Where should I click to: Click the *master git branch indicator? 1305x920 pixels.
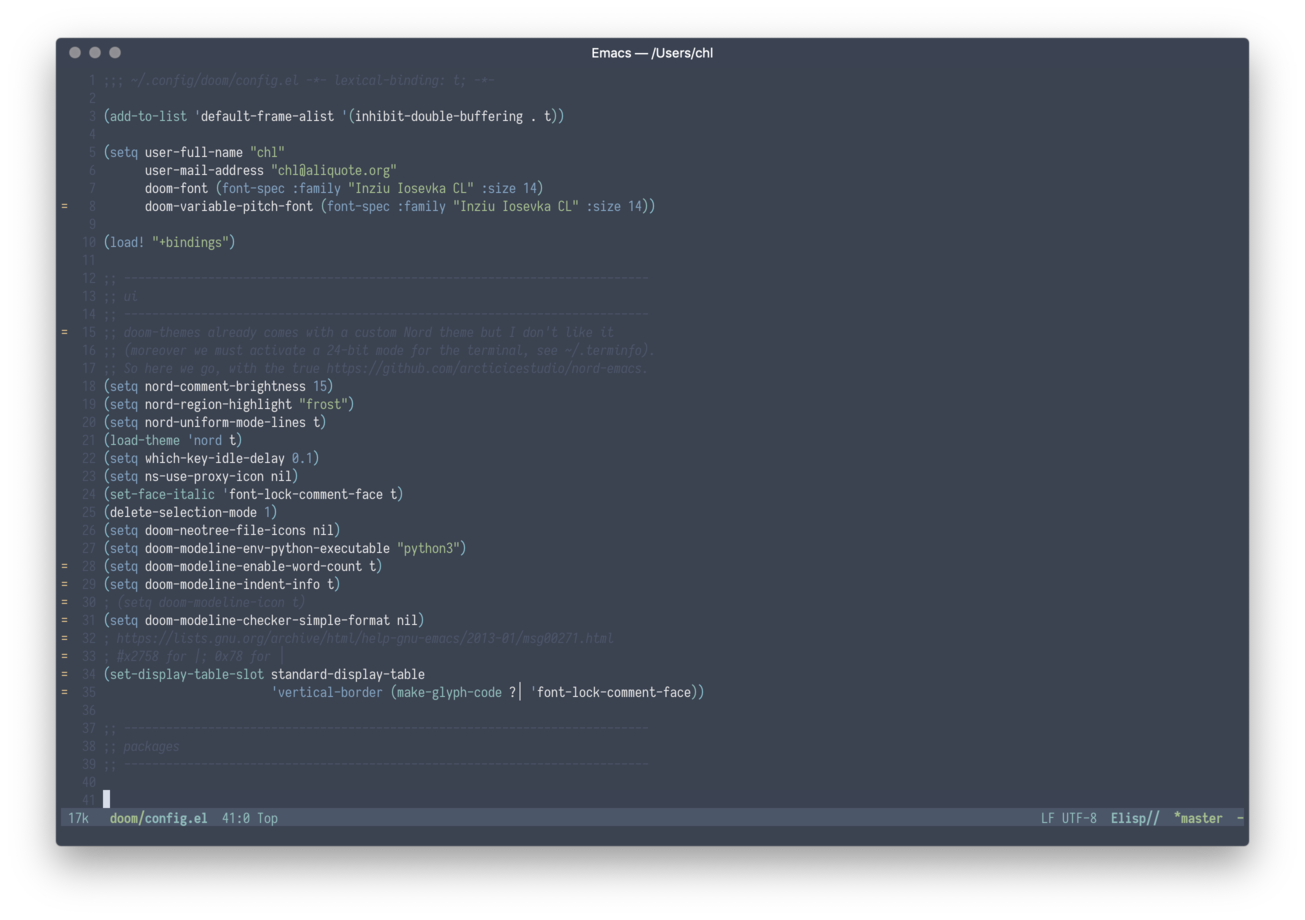(x=1198, y=818)
